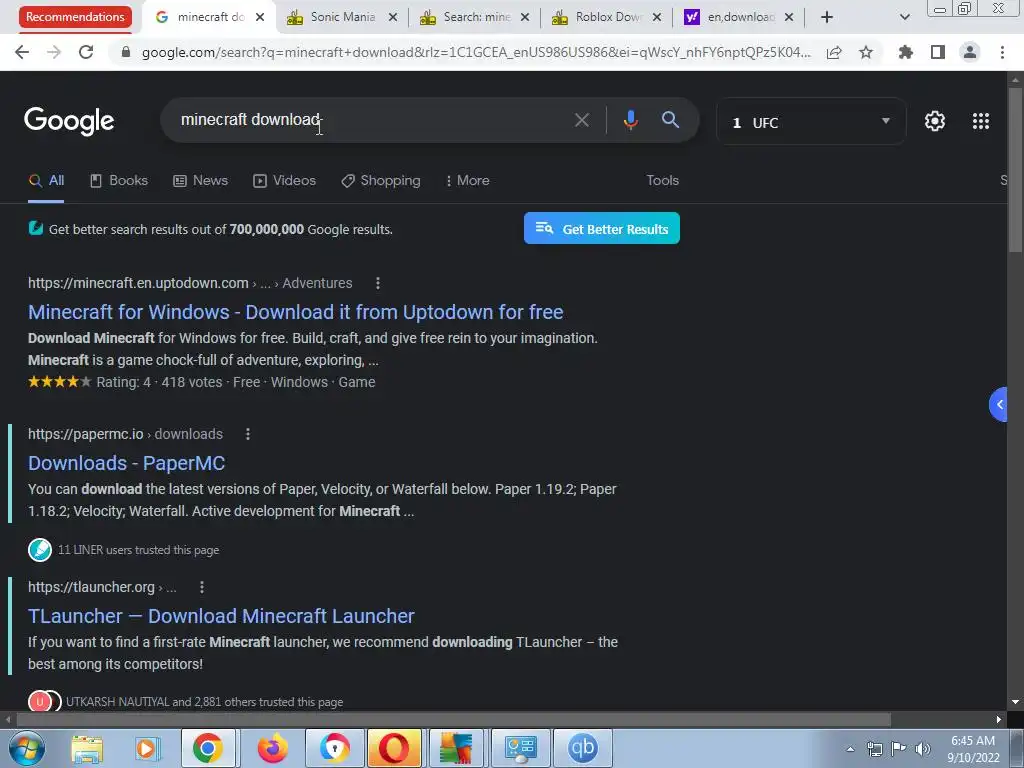Open Google quick settings gear
The width and height of the screenshot is (1024, 768).
[x=935, y=121]
